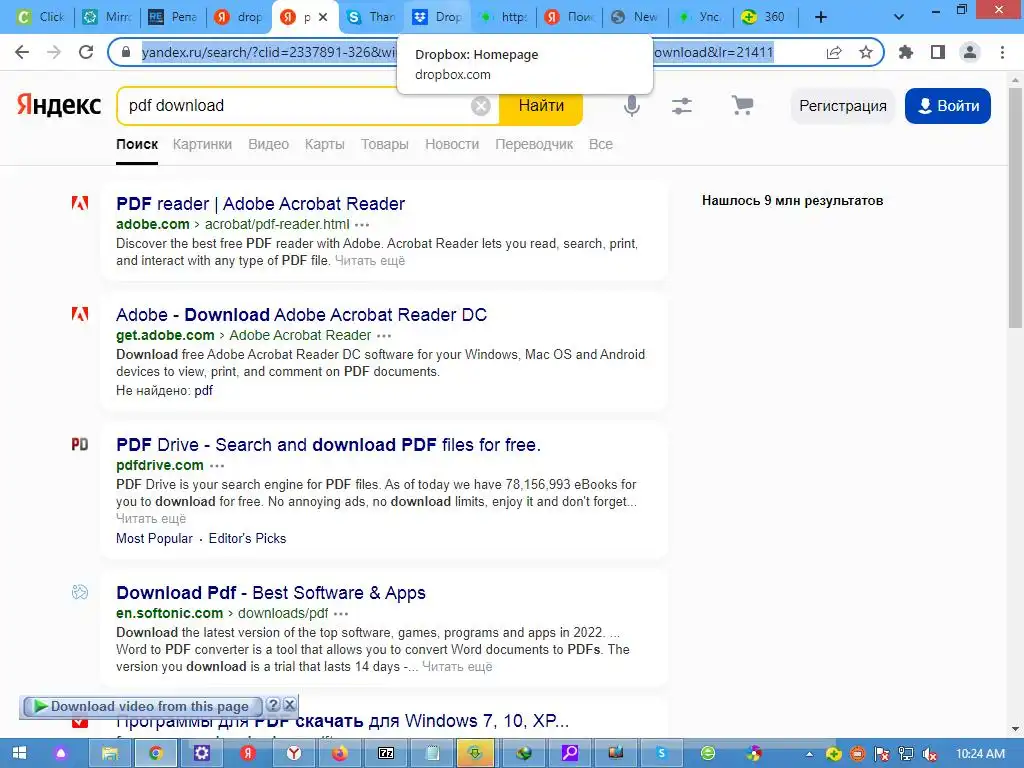The height and width of the screenshot is (768, 1024).
Task: Expand options dots next to Adobe Acrobat Reader path
Action: point(384,336)
